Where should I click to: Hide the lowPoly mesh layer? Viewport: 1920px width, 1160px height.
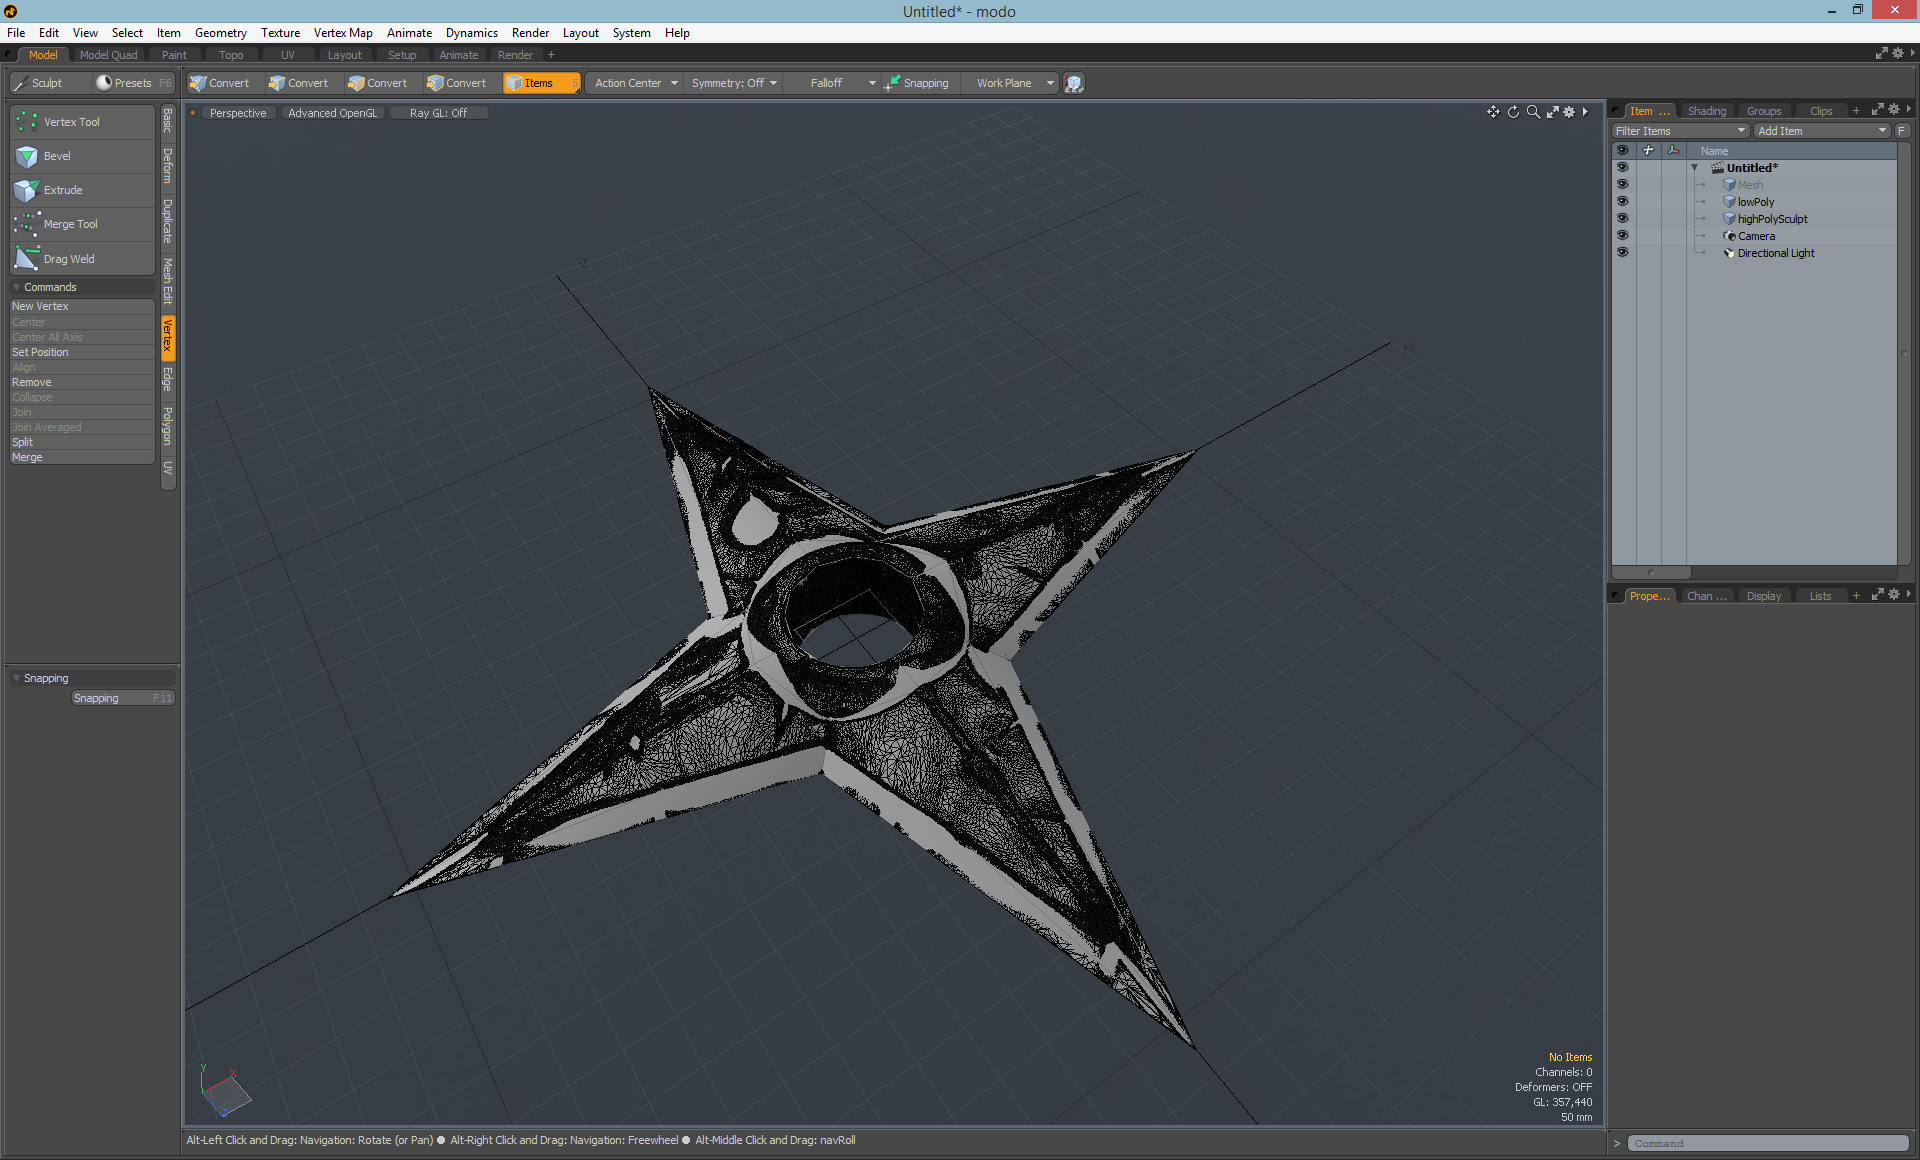1622,201
